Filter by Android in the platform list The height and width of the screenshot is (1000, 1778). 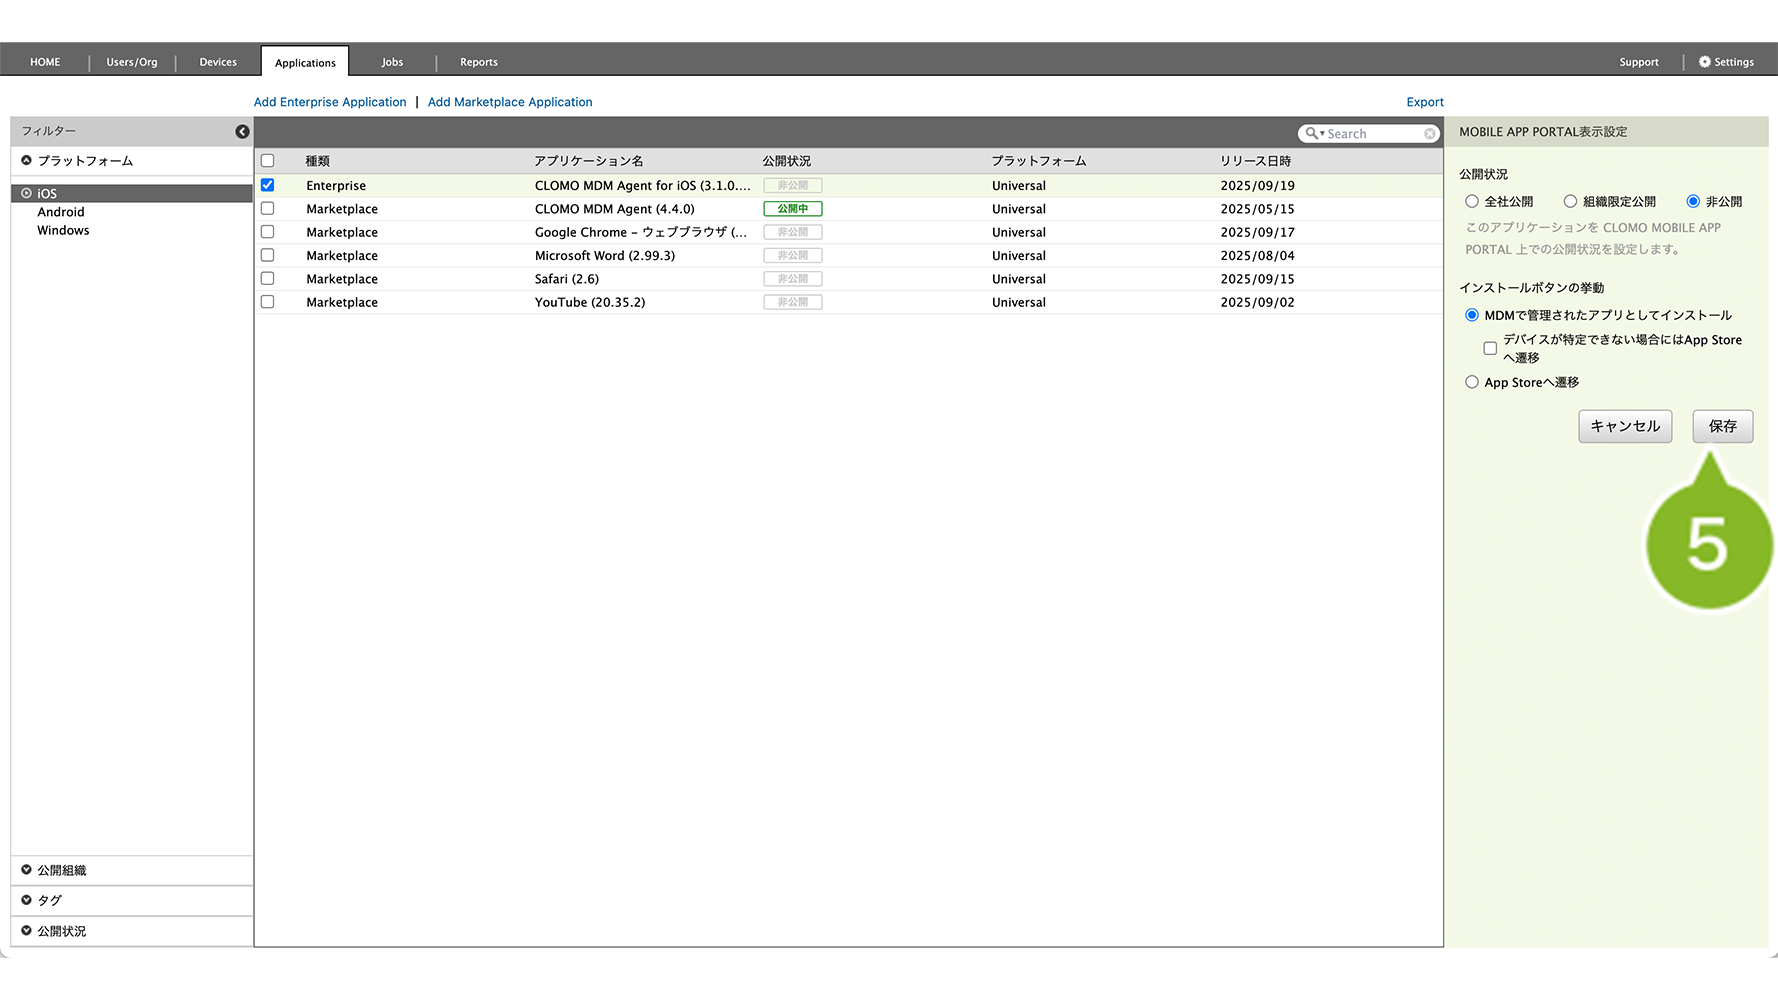(x=61, y=212)
